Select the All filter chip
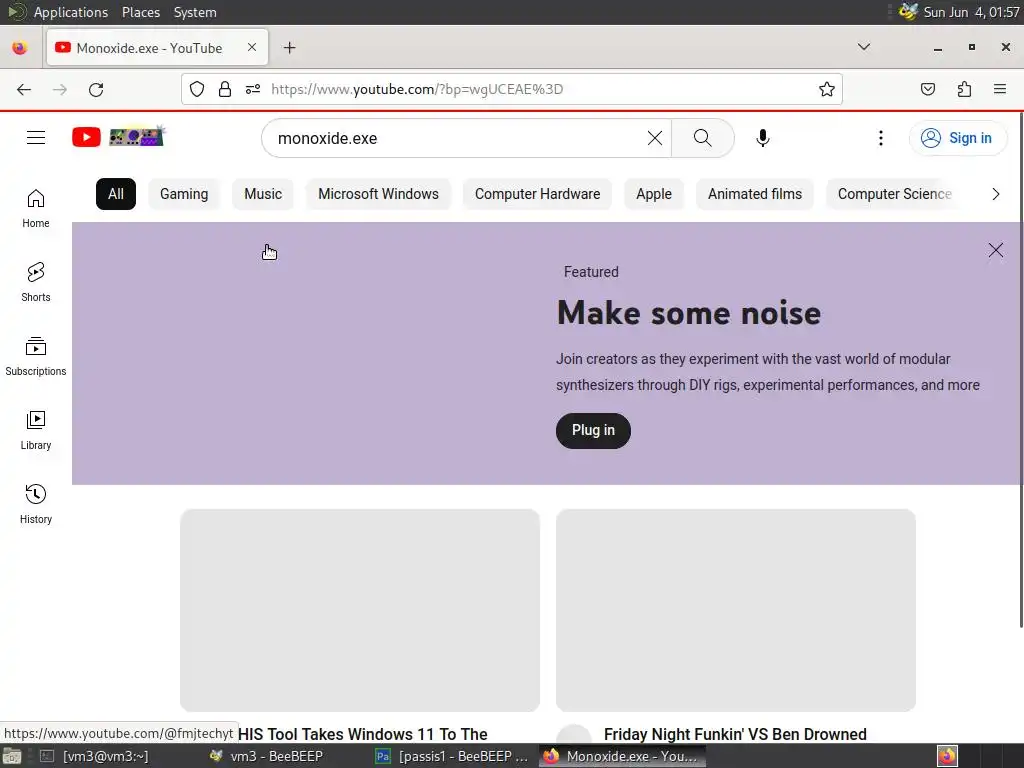 click(116, 194)
